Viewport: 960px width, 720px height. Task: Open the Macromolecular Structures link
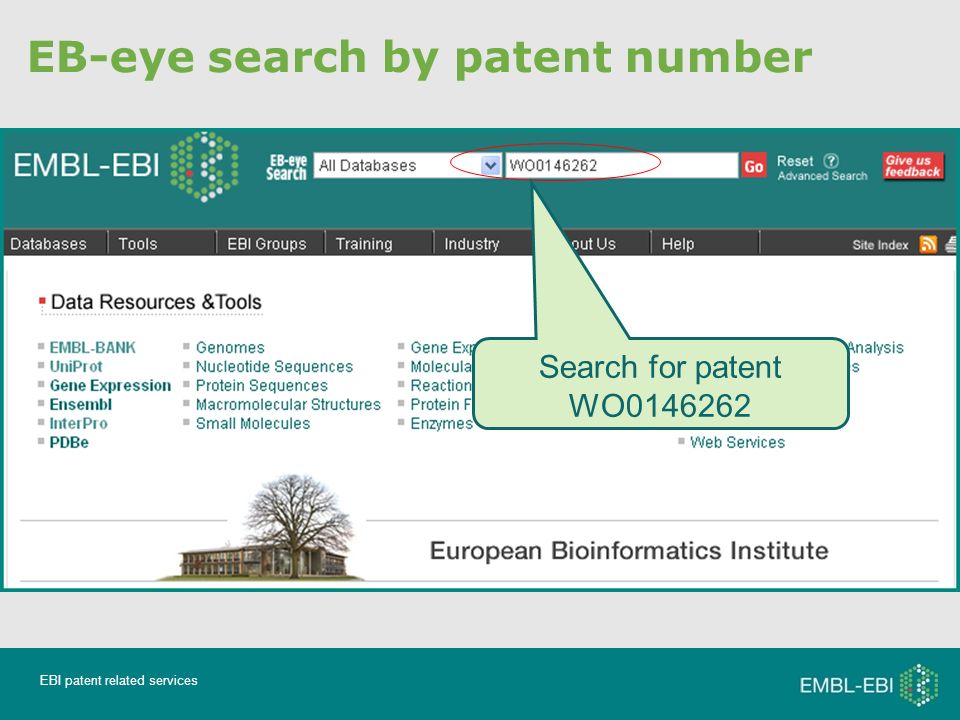(288, 405)
